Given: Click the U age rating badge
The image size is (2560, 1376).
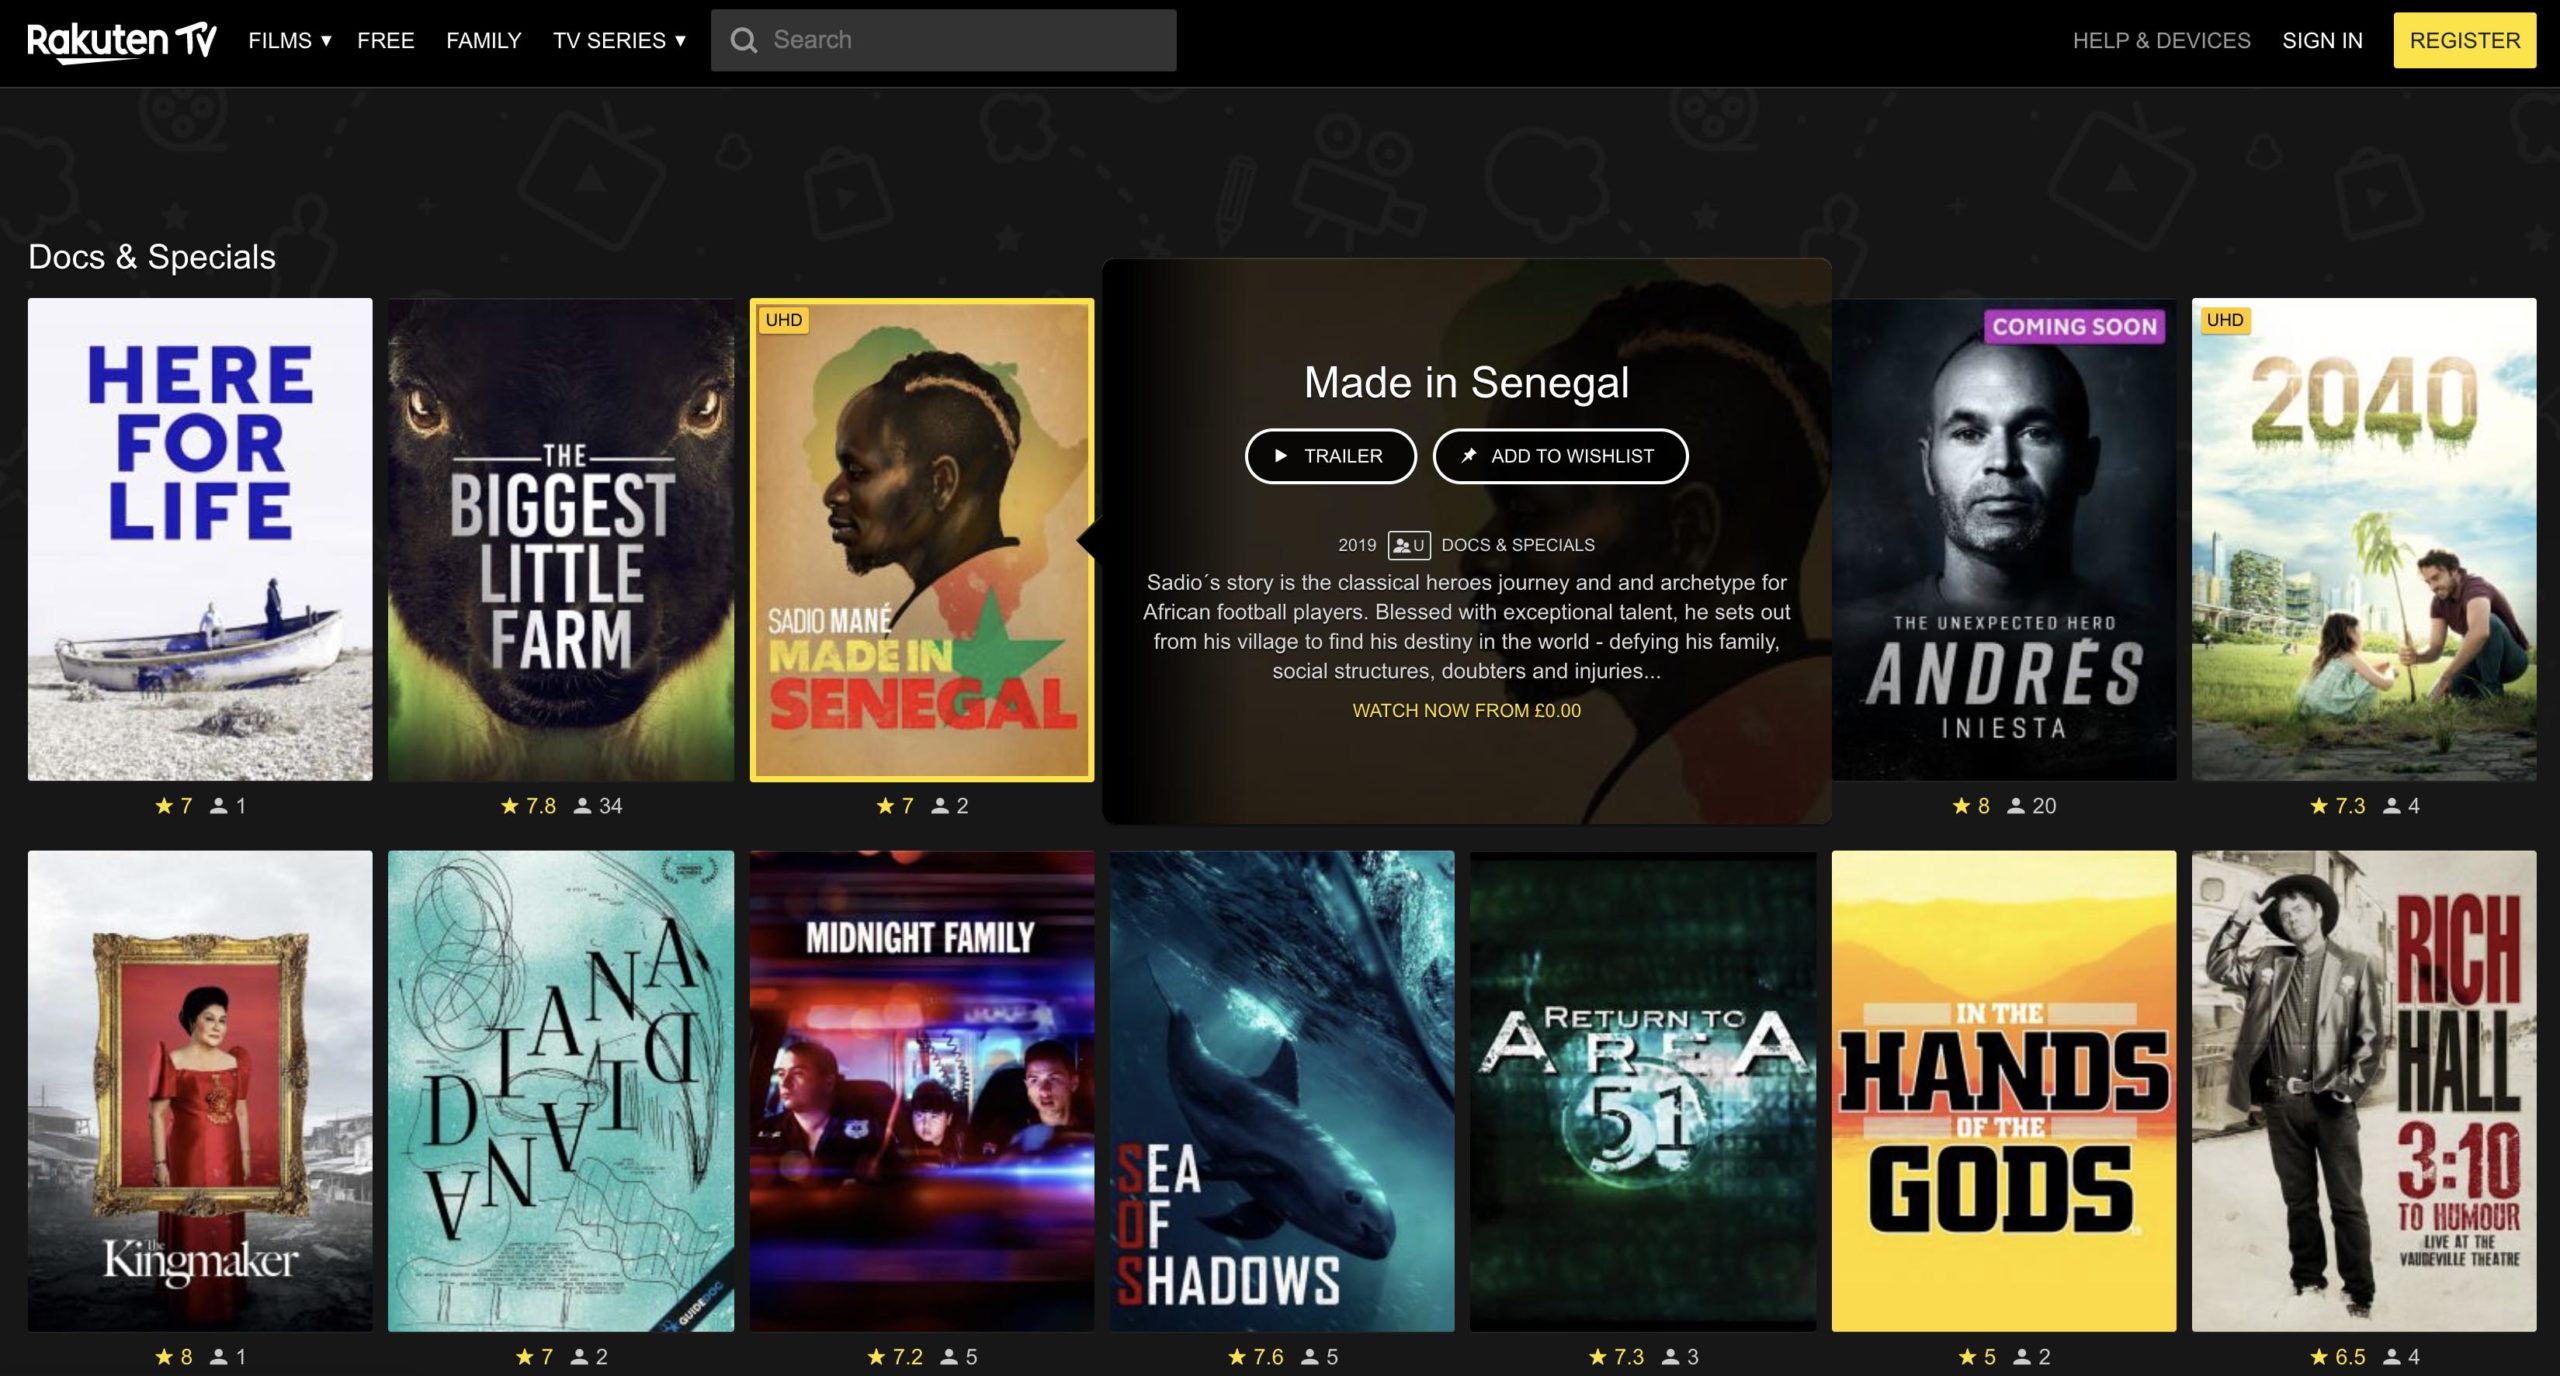Looking at the screenshot, I should 1409,545.
